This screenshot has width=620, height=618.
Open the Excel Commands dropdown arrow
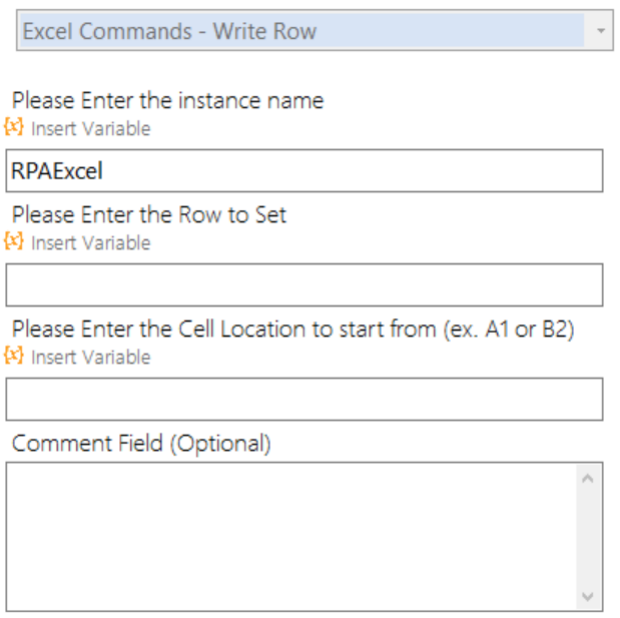coord(600,31)
